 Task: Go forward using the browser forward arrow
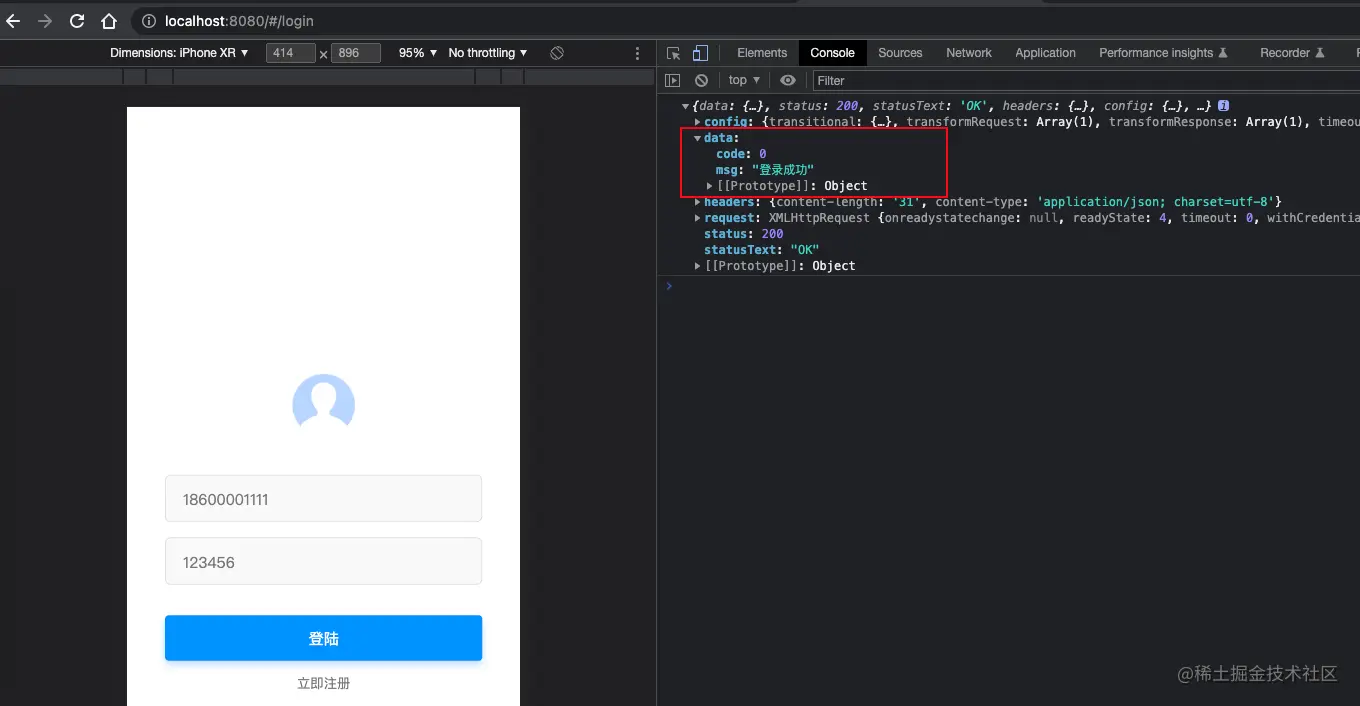click(x=45, y=20)
